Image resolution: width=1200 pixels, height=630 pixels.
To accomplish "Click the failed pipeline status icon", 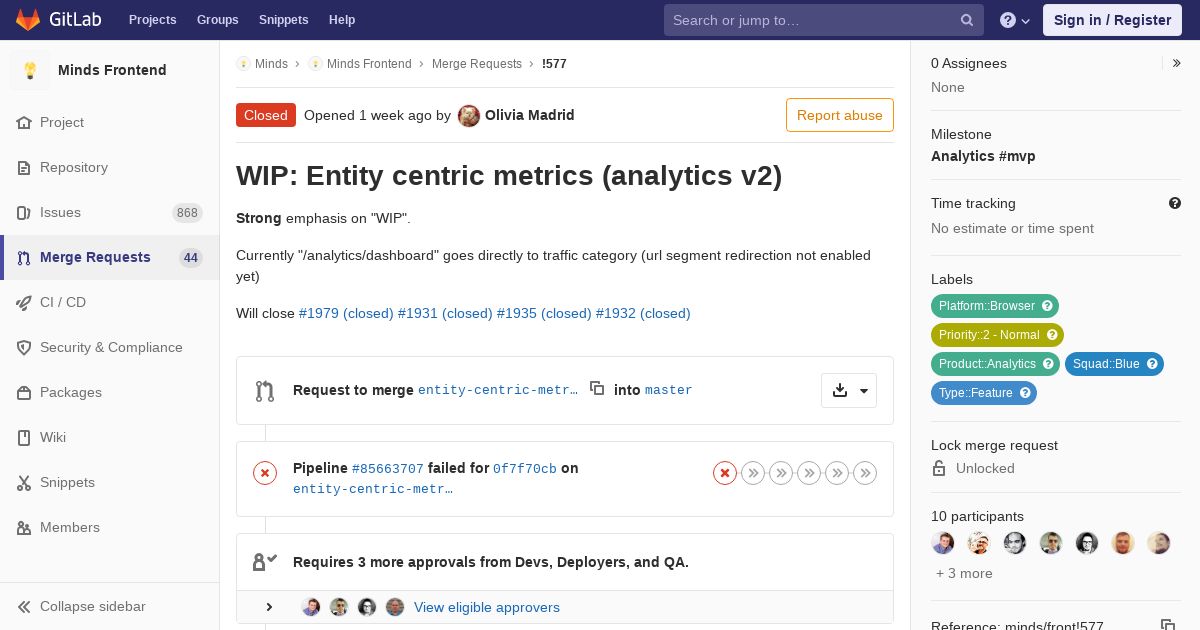I will coord(265,473).
